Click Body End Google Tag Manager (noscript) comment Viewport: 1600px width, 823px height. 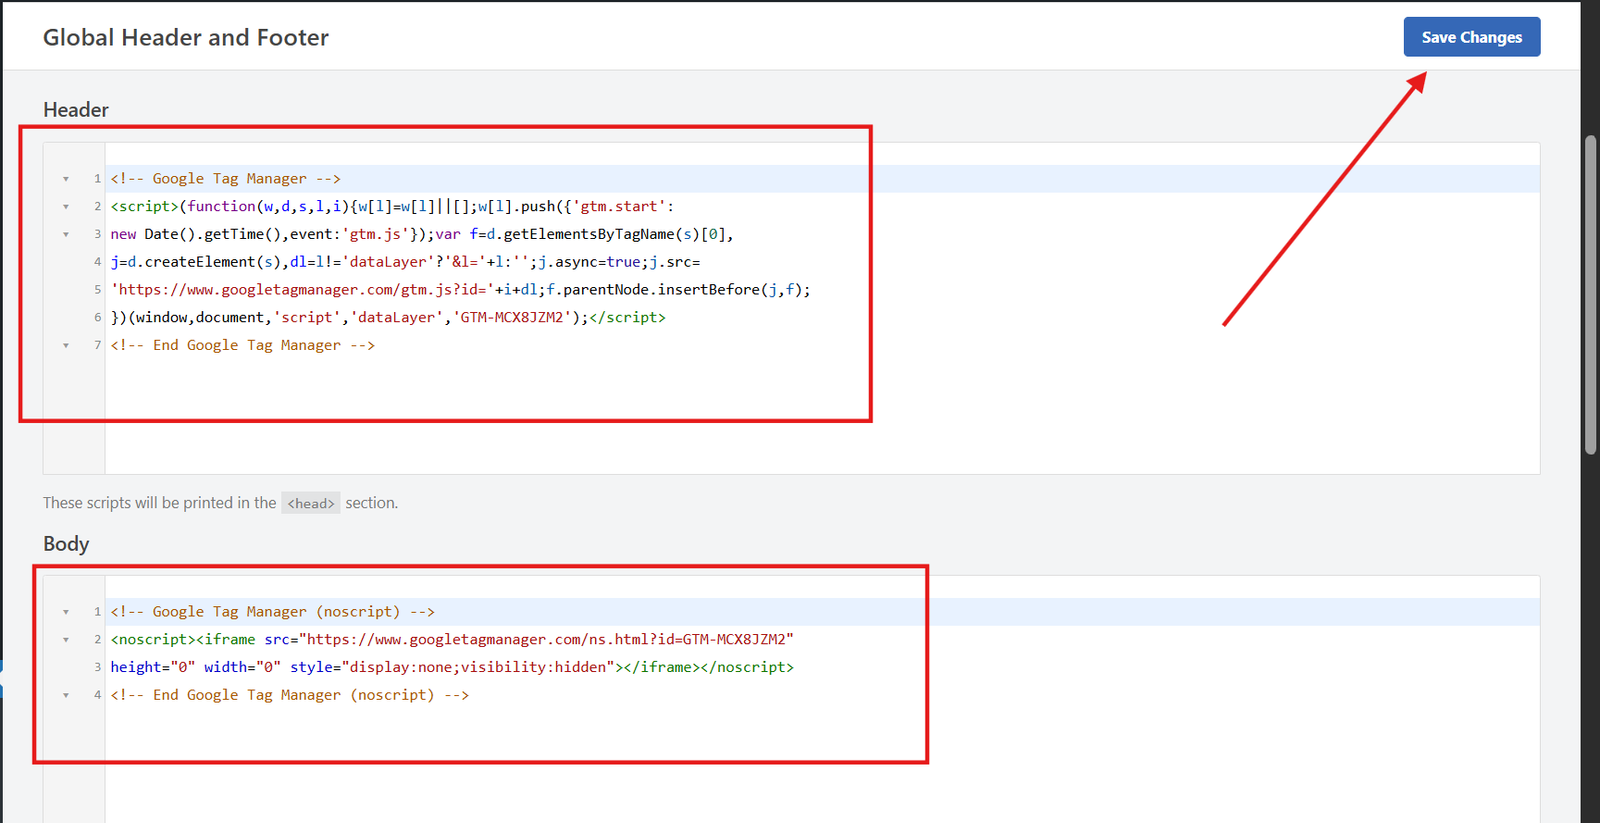click(x=290, y=695)
